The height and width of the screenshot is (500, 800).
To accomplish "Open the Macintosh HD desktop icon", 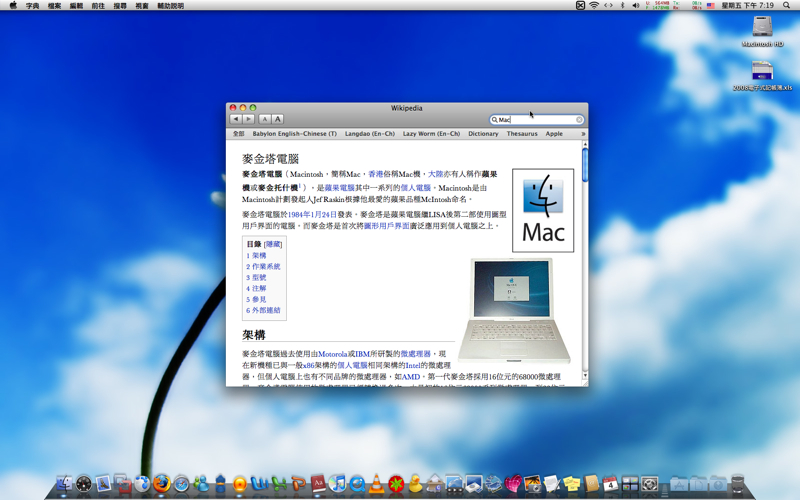I will (x=762, y=27).
